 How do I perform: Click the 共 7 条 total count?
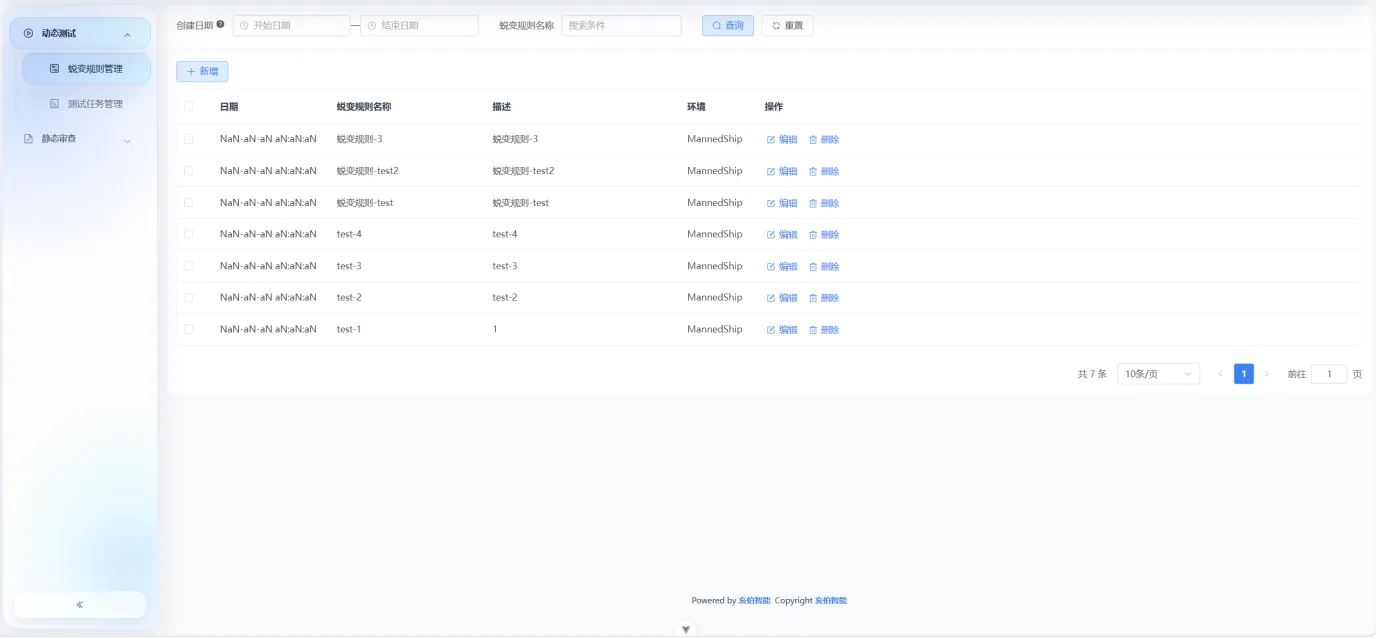[1092, 374]
